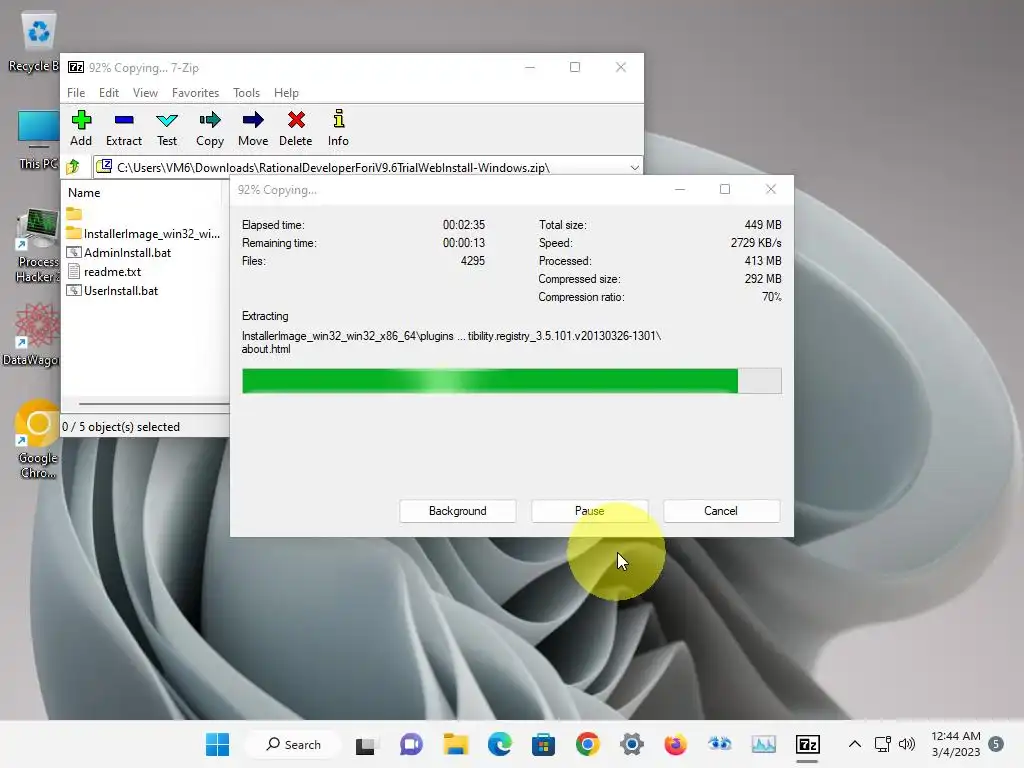Open the File menu in 7-Zip
The image size is (1024, 768).
76,93
